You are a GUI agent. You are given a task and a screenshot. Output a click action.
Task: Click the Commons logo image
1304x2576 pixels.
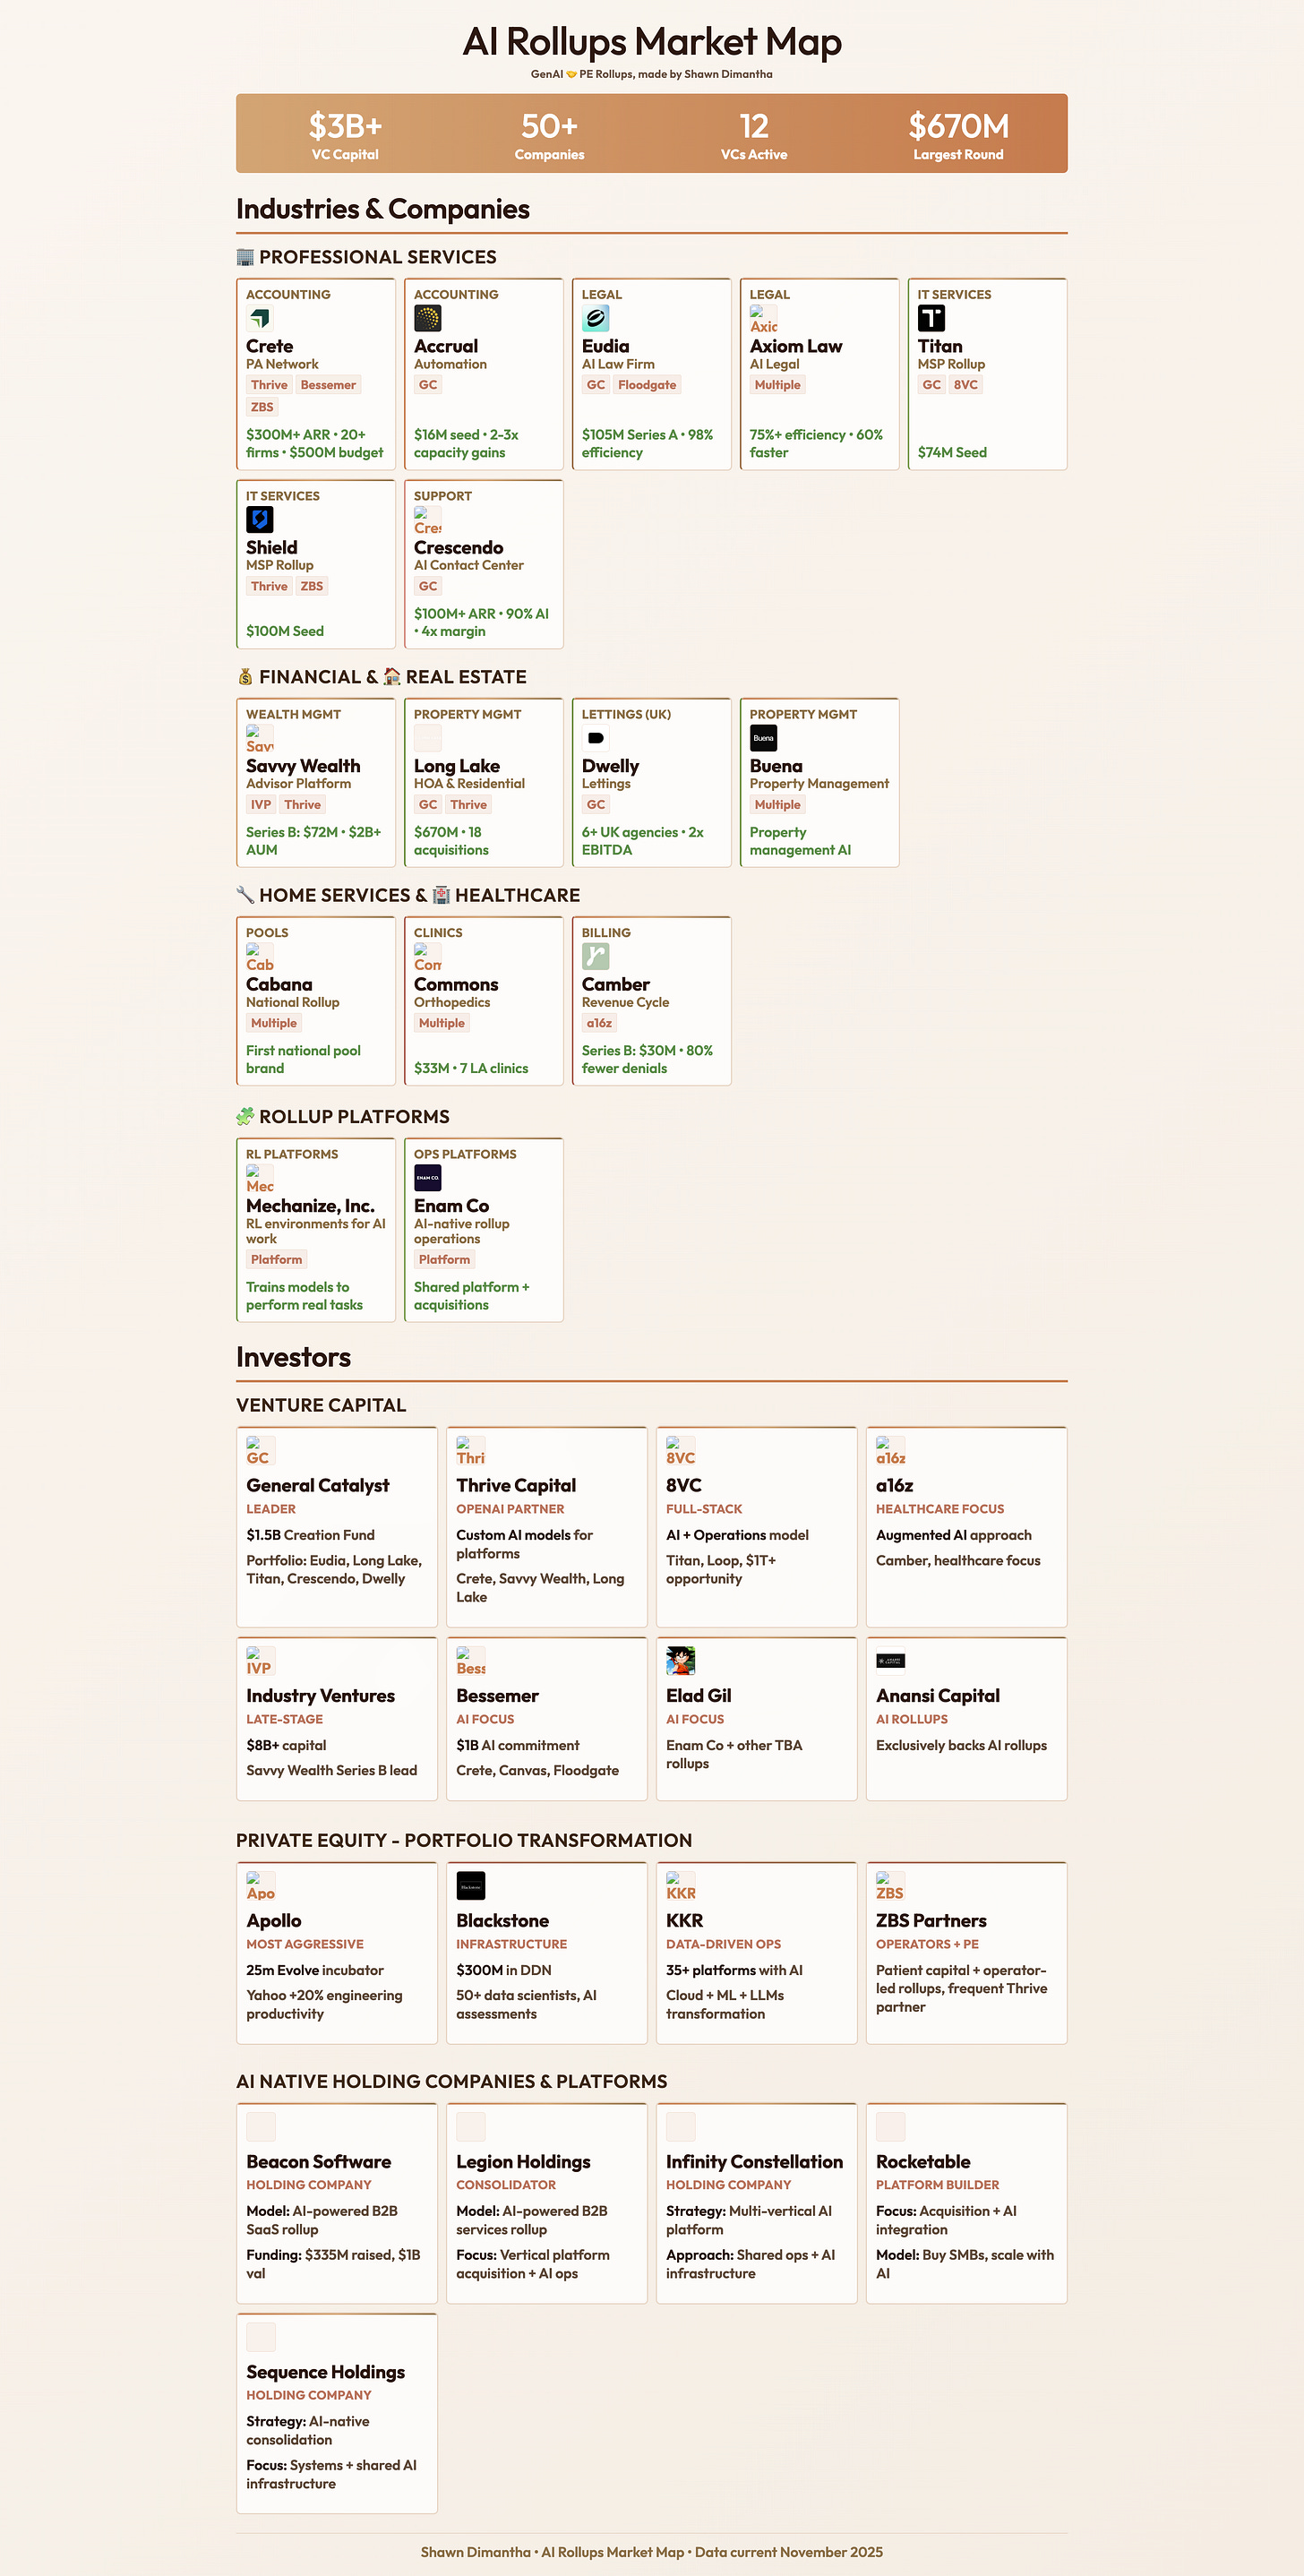click(428, 956)
